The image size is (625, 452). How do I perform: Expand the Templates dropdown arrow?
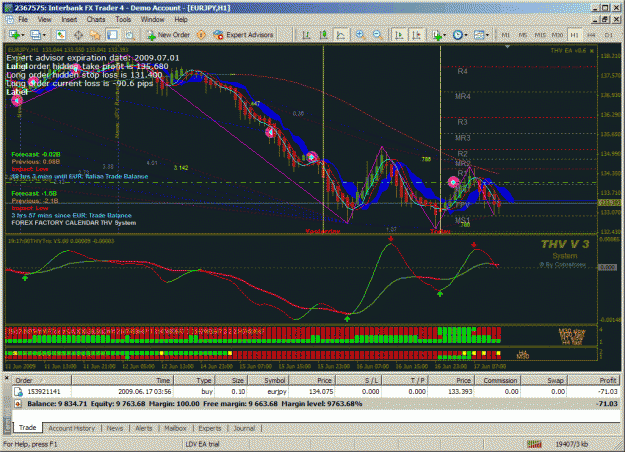coord(487,35)
